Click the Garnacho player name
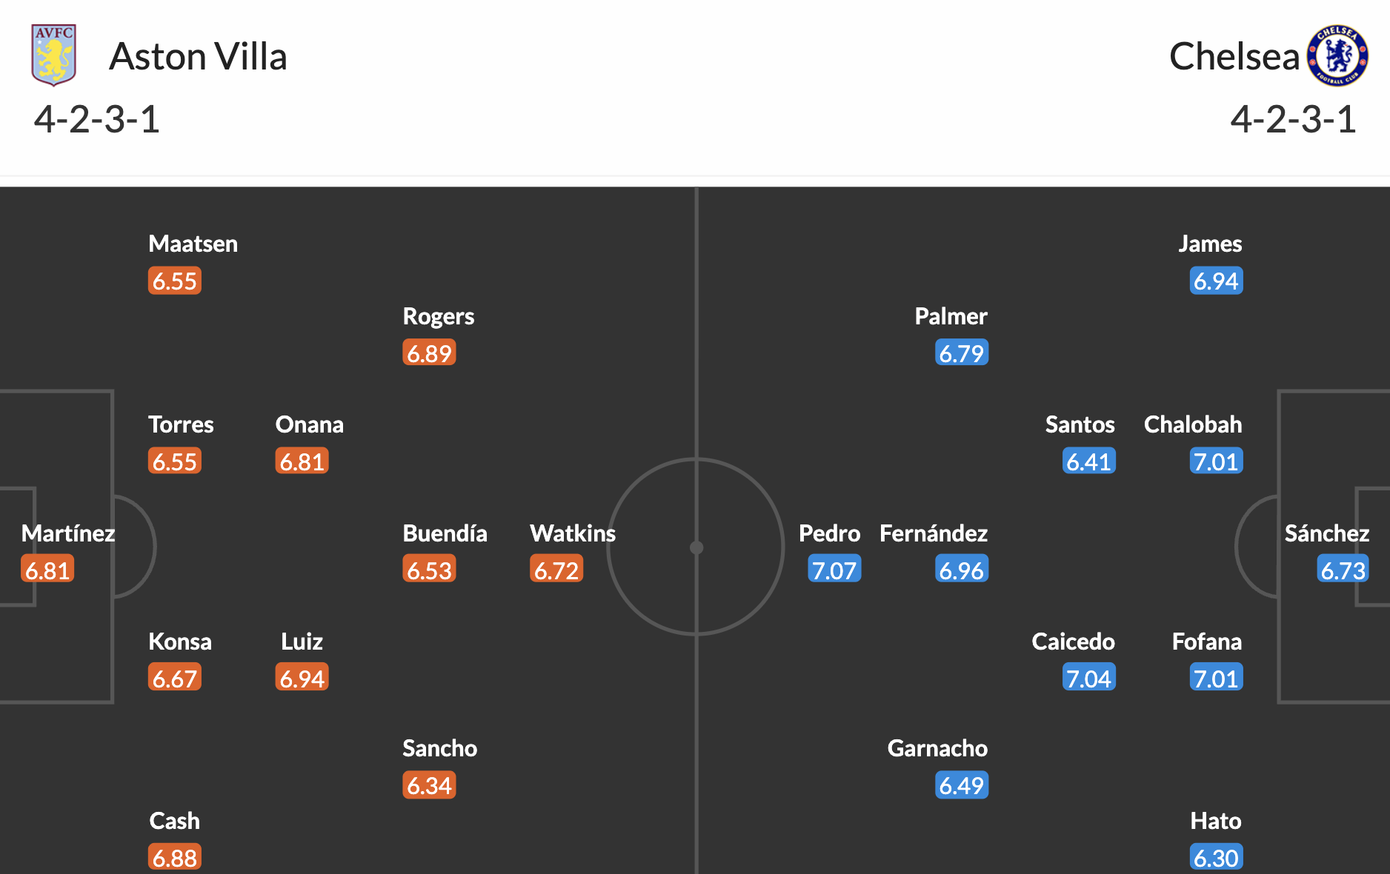The height and width of the screenshot is (874, 1390). click(x=937, y=748)
